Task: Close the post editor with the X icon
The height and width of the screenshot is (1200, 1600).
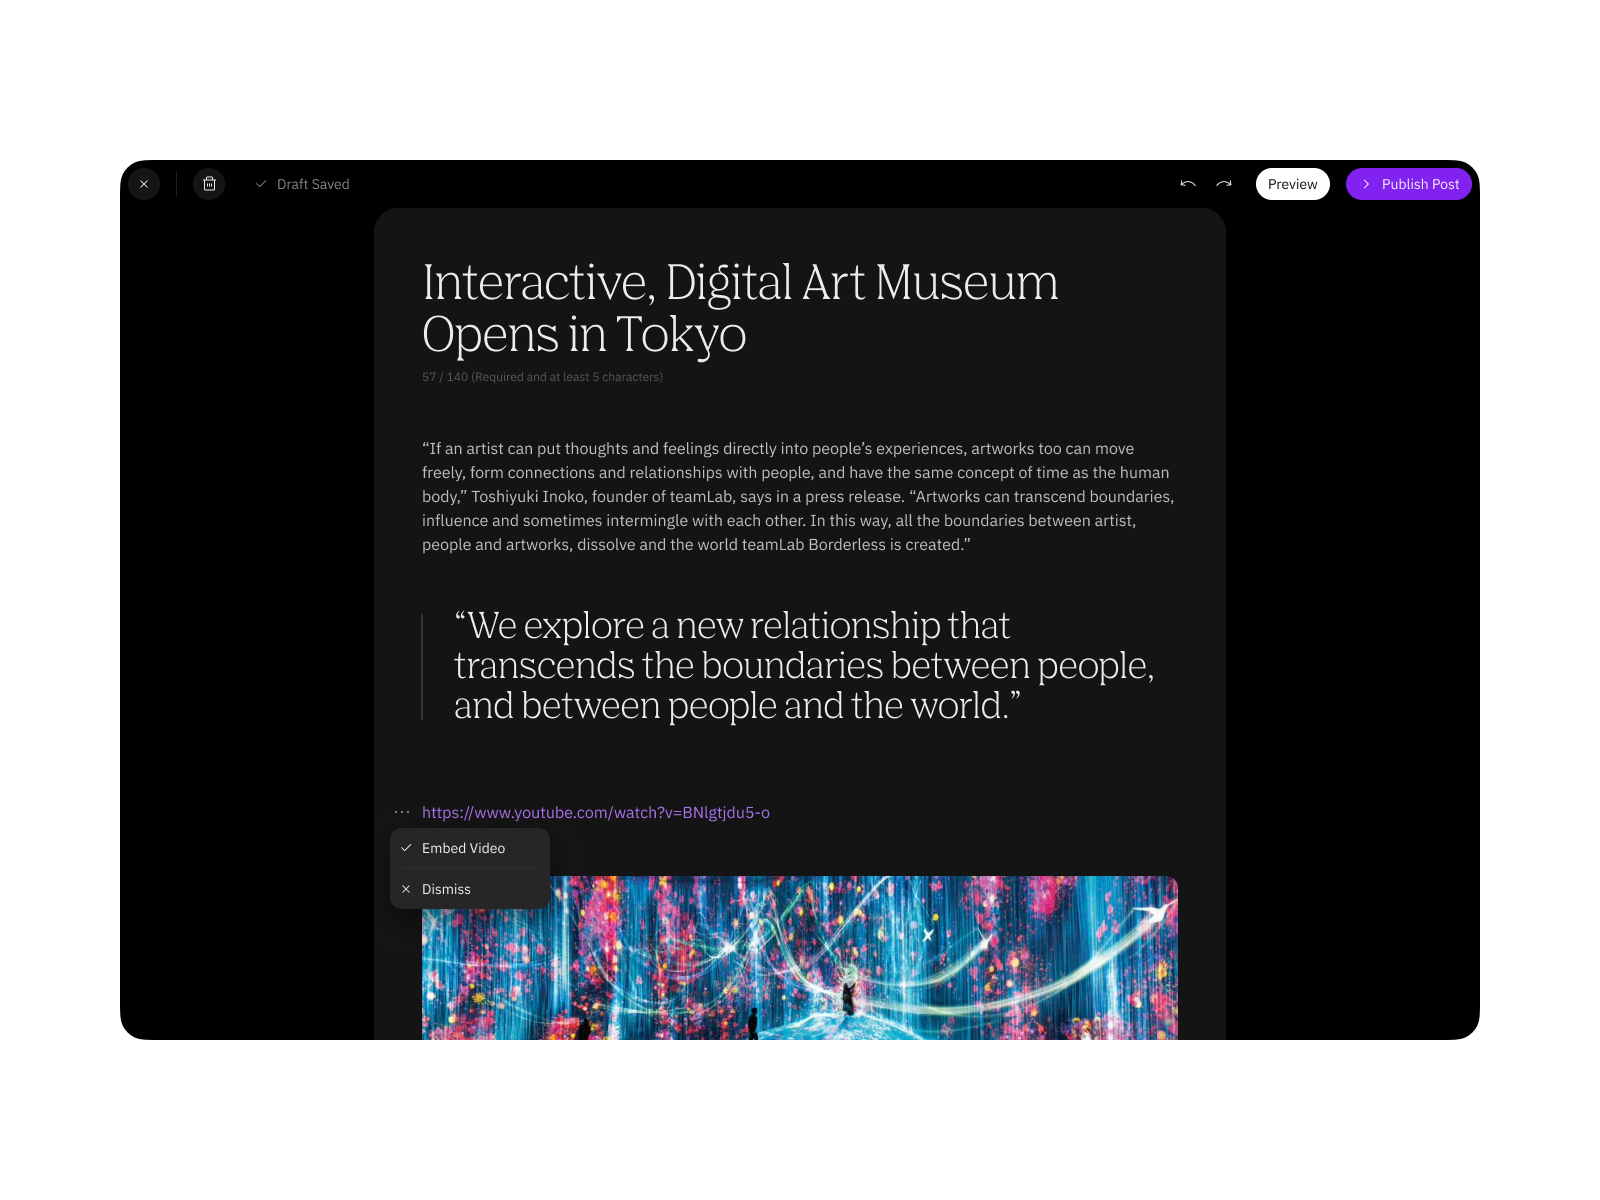Action: click(x=144, y=184)
